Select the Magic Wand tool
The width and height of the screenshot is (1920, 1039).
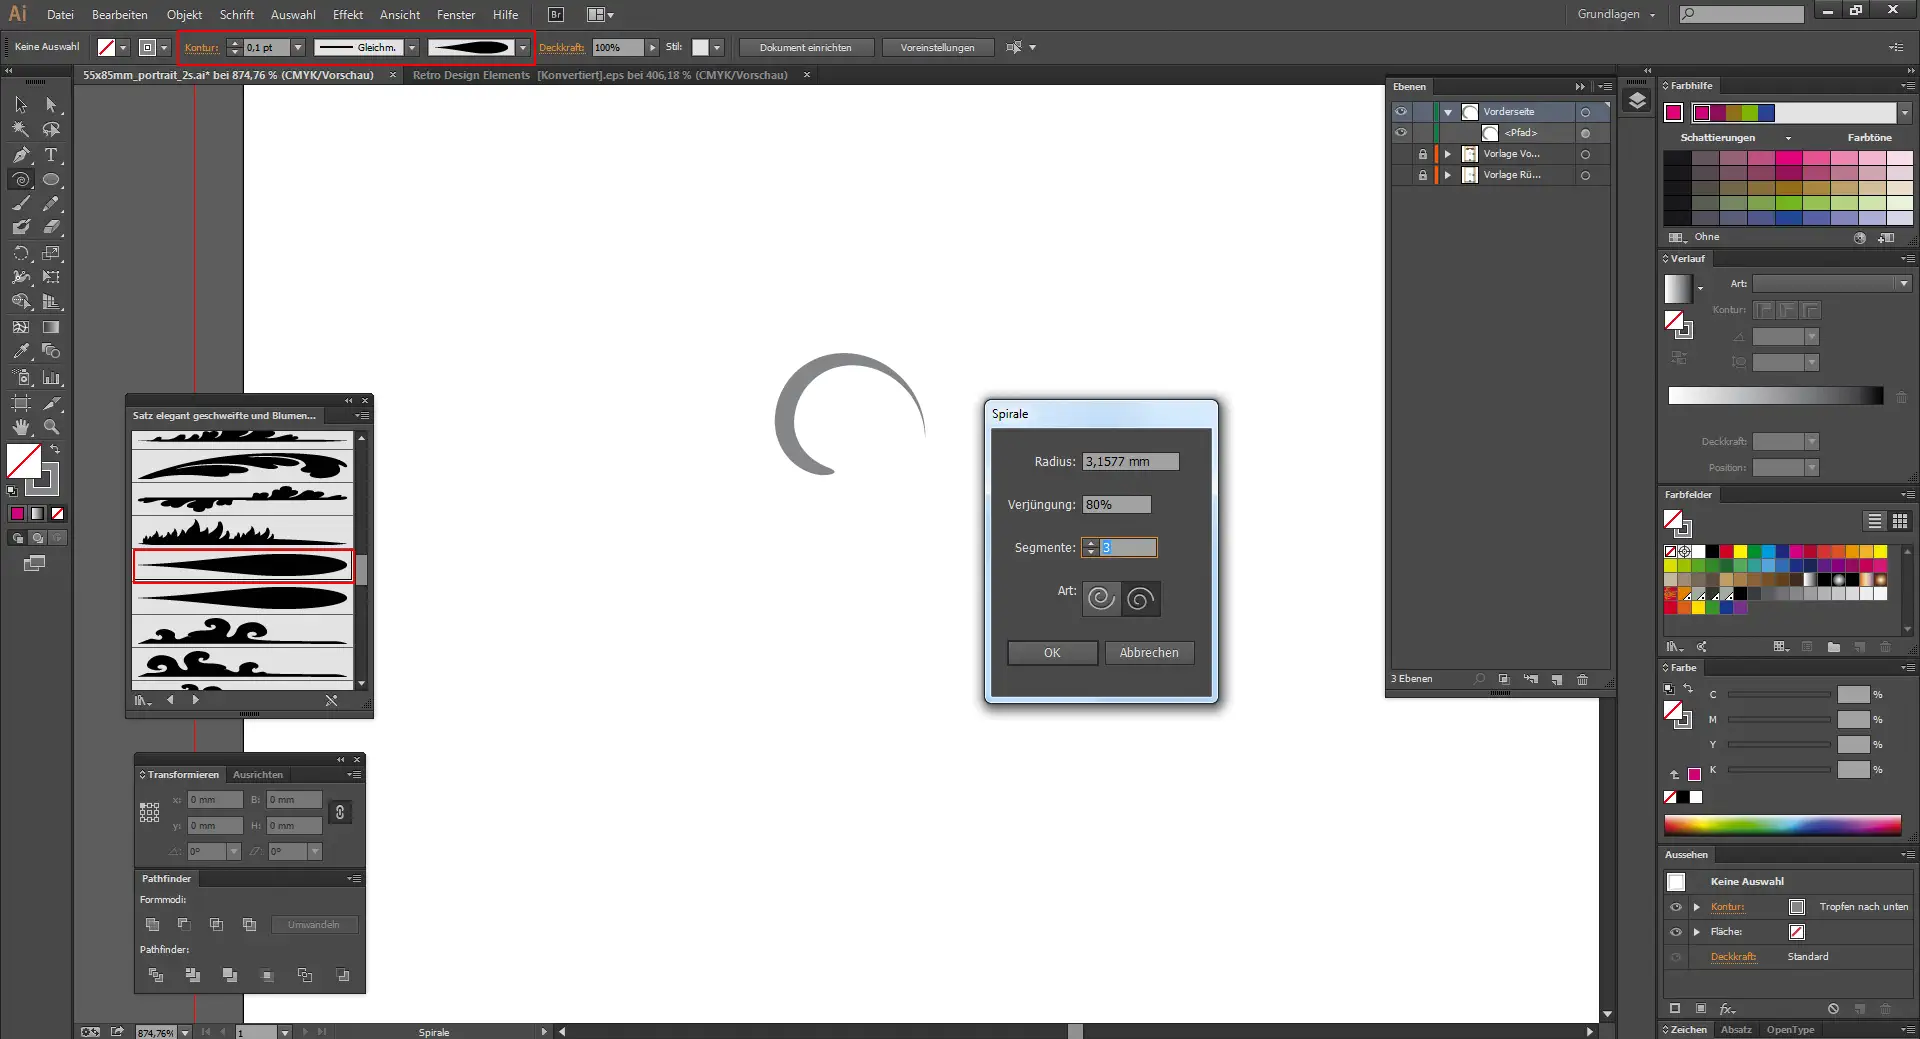pyautogui.click(x=21, y=129)
